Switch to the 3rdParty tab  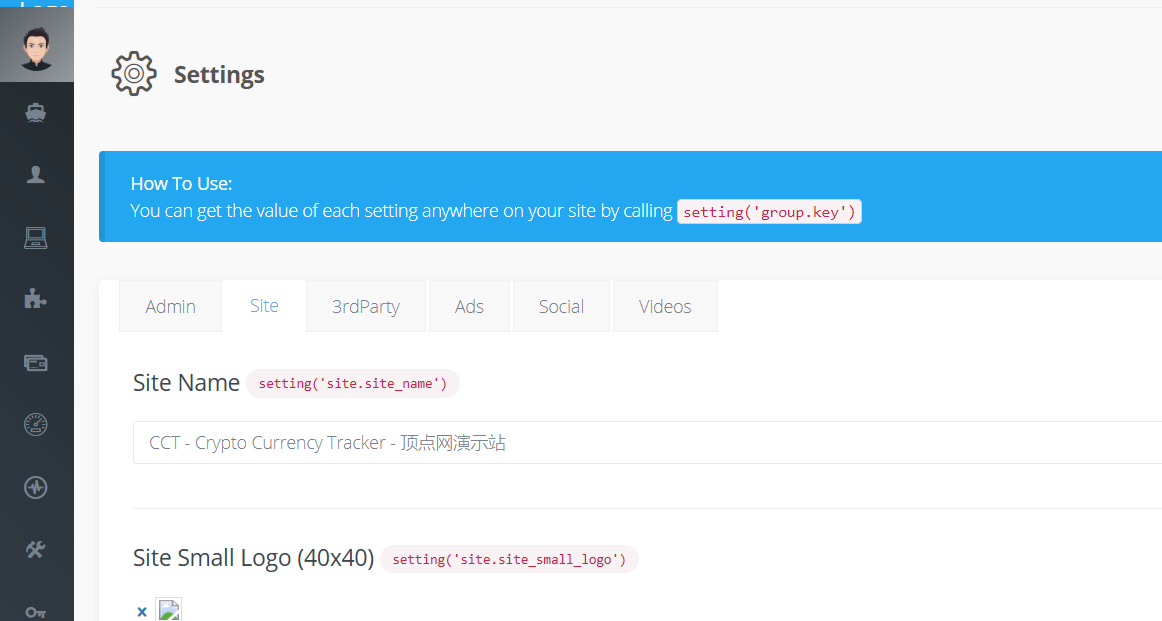(x=366, y=306)
